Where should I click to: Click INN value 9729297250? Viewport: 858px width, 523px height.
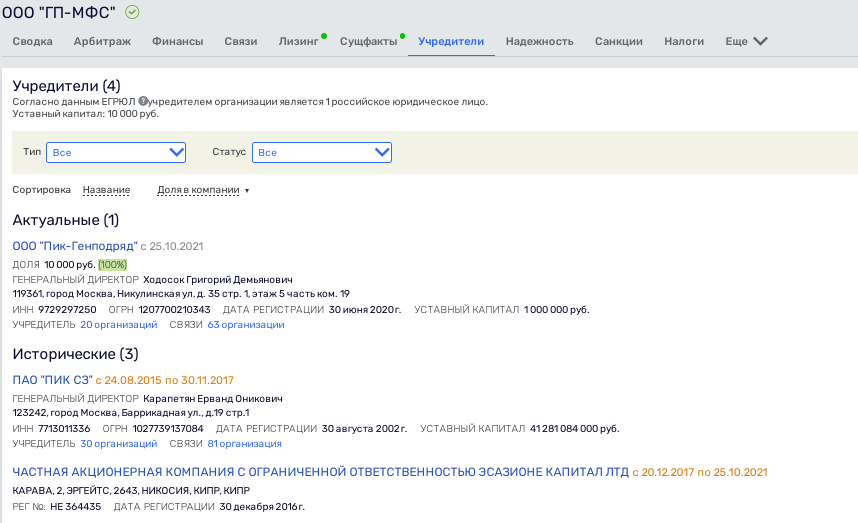coord(67,310)
